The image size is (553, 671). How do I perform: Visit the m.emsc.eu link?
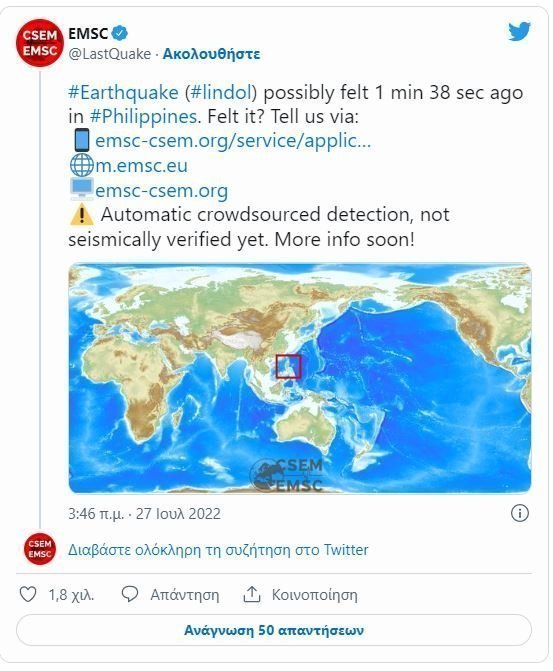point(141,166)
